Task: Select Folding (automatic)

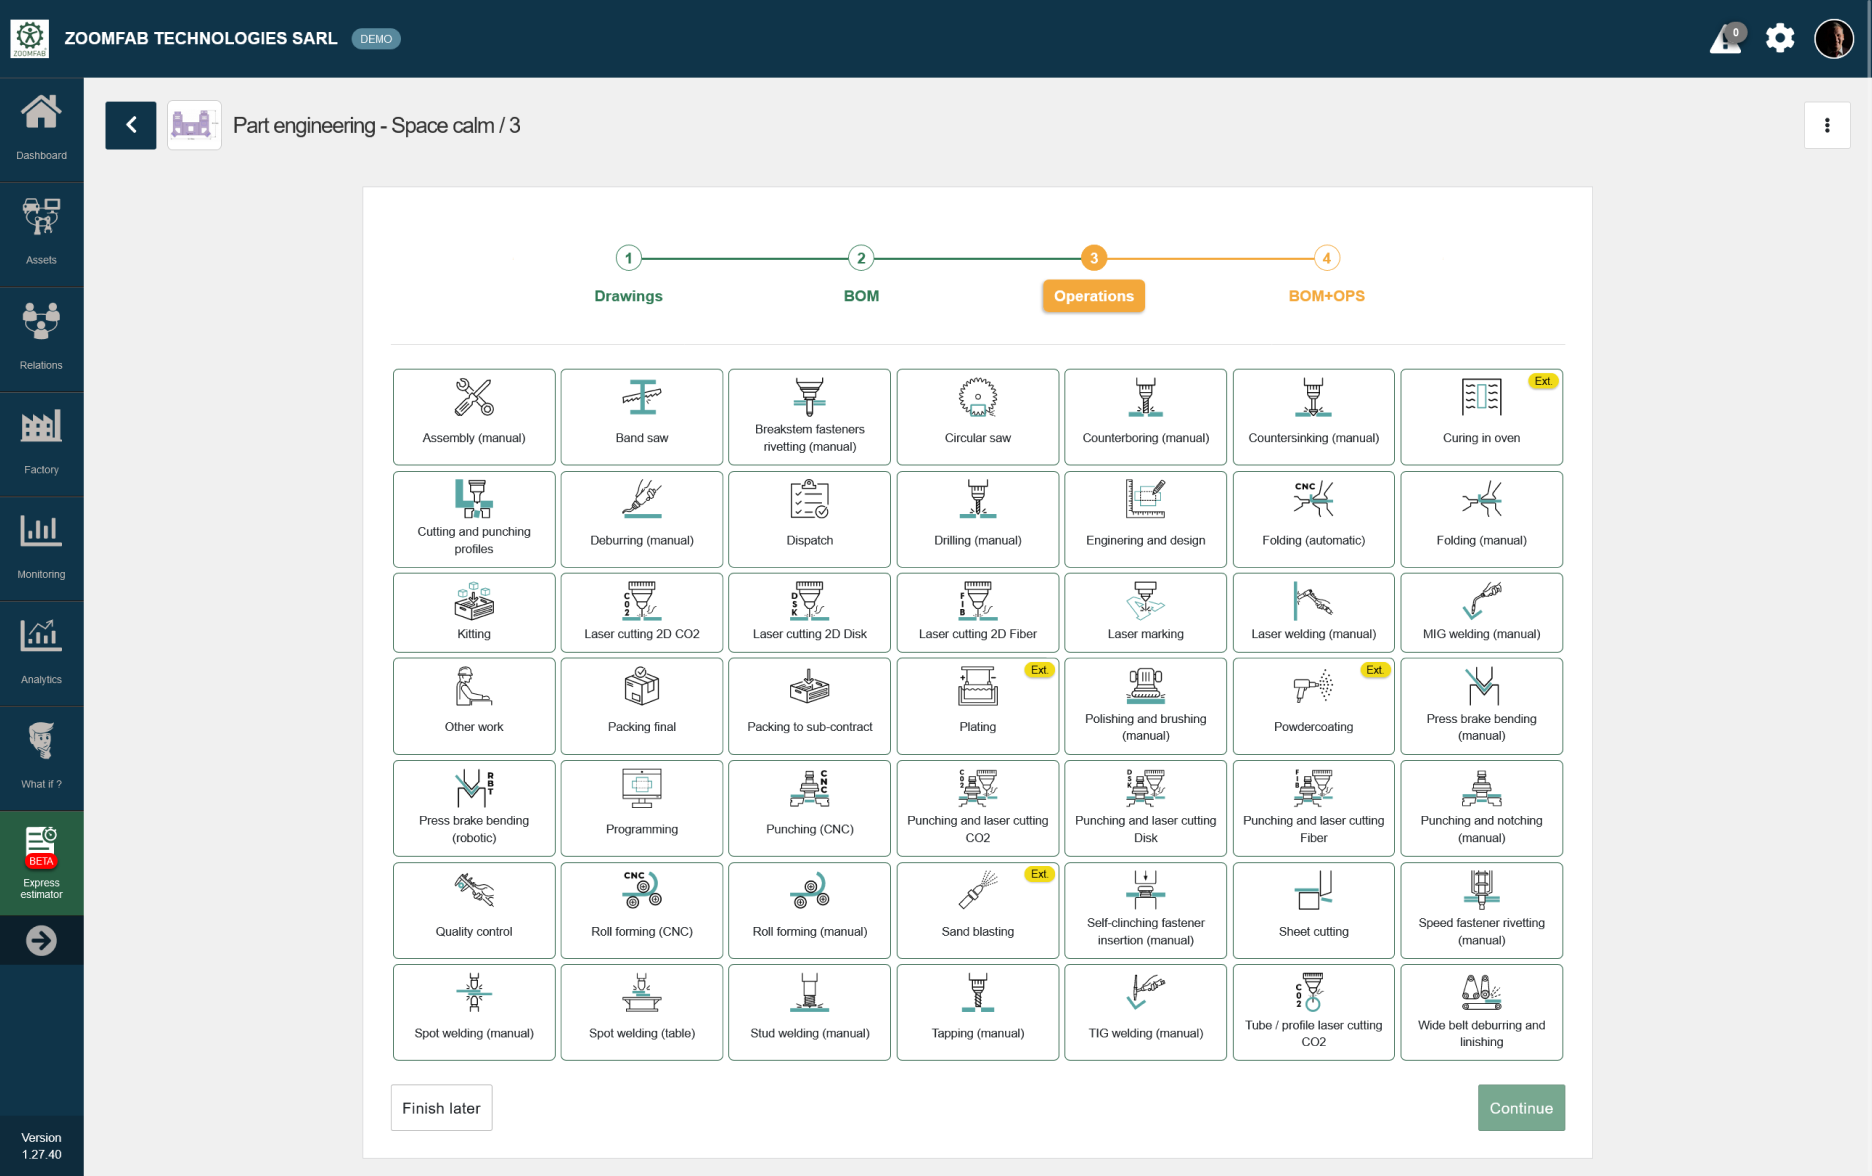Action: point(1314,519)
